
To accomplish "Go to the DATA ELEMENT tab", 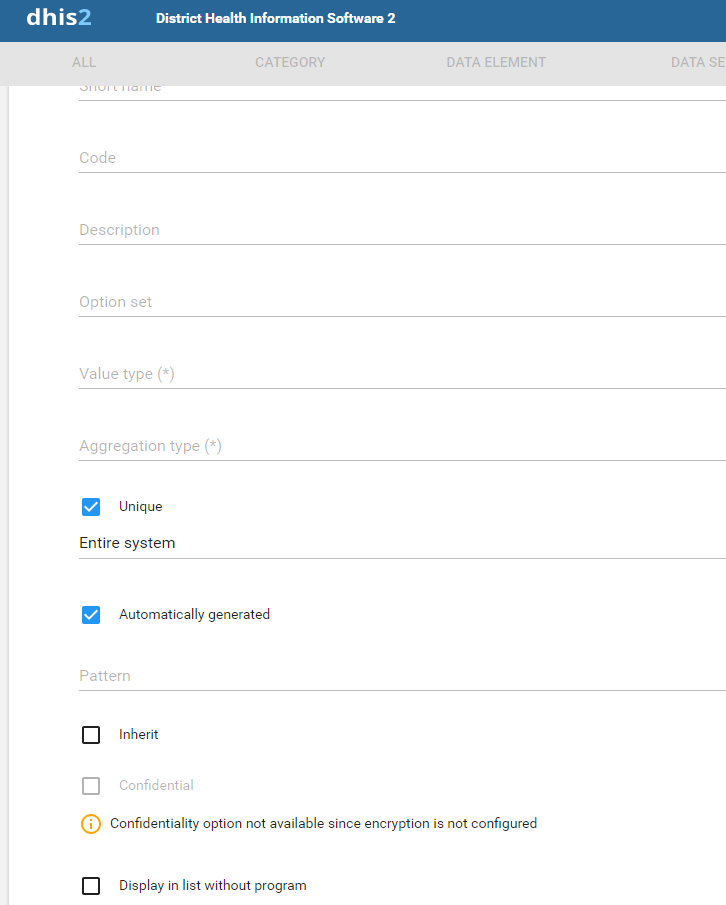I will 496,62.
